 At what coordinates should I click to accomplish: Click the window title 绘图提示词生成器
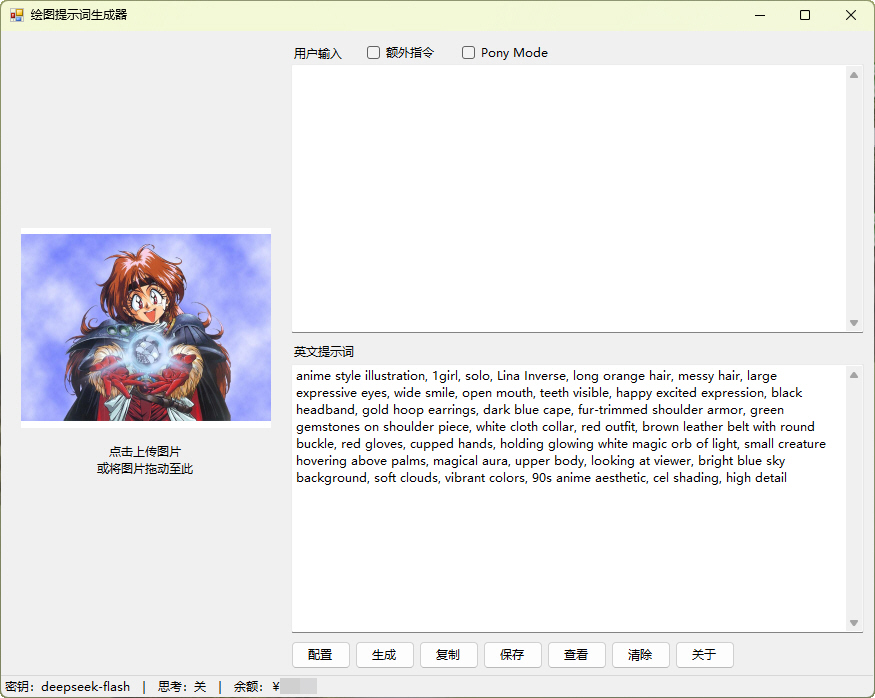click(x=79, y=15)
